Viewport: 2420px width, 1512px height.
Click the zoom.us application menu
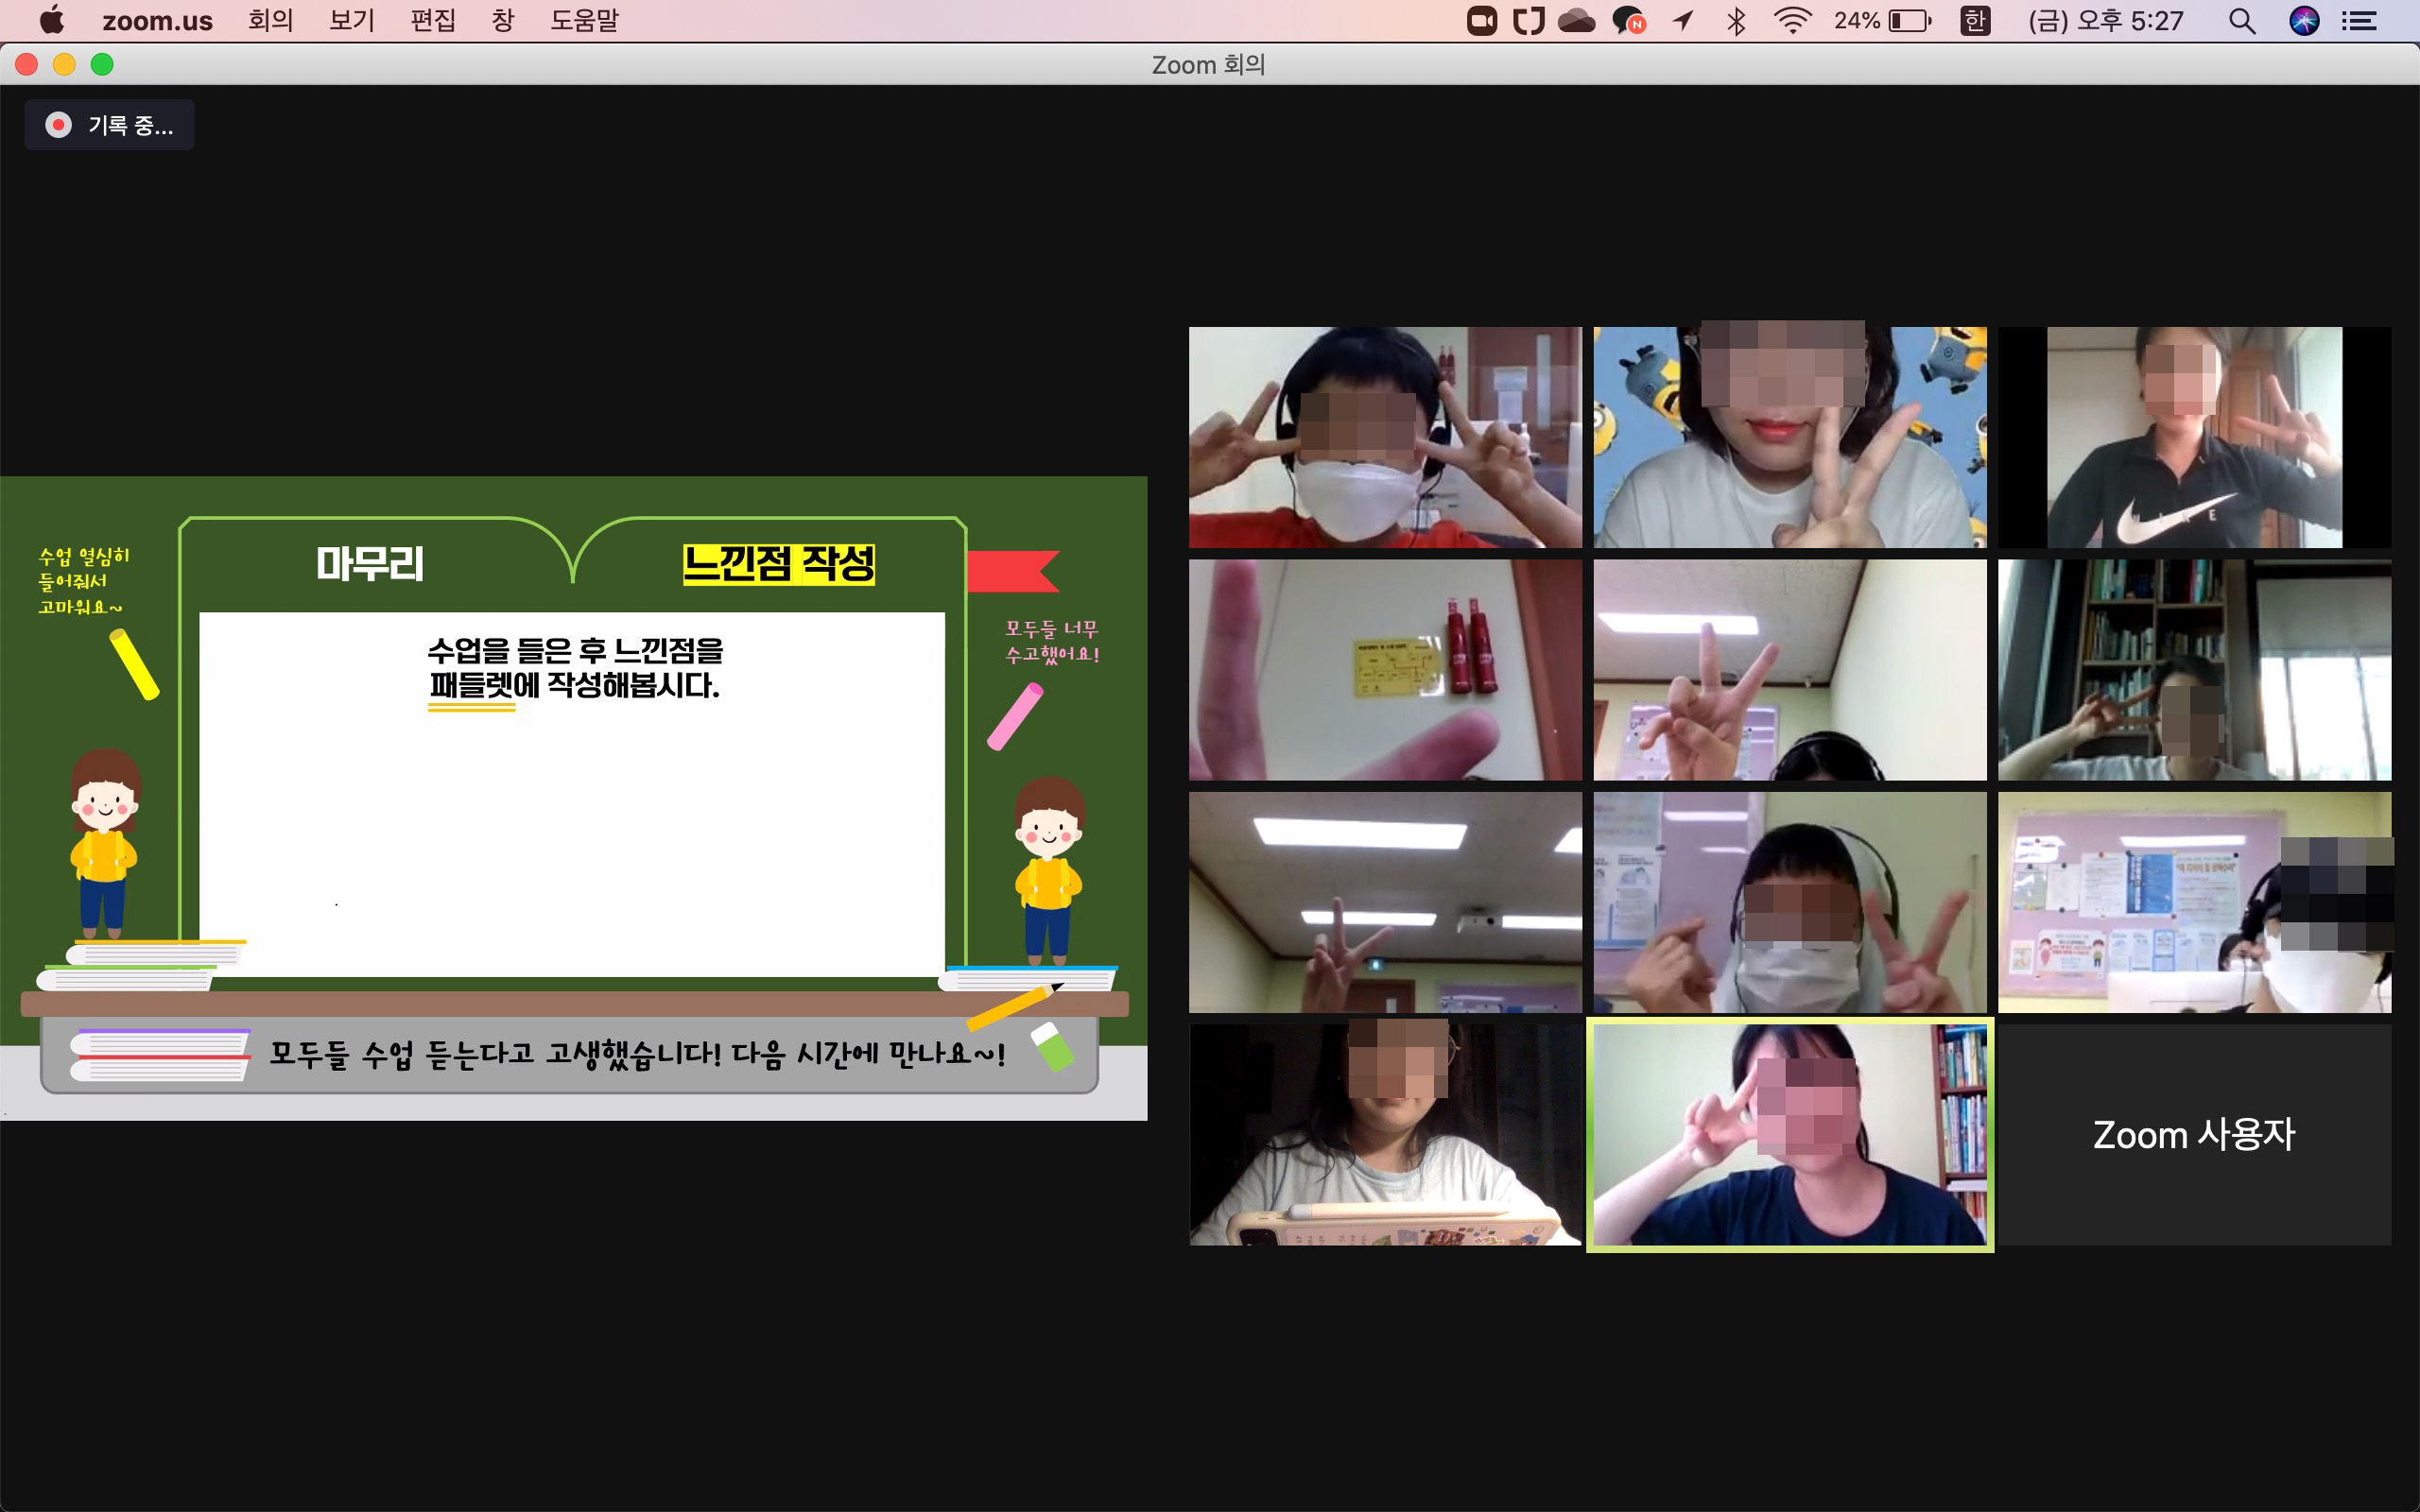pos(157,21)
